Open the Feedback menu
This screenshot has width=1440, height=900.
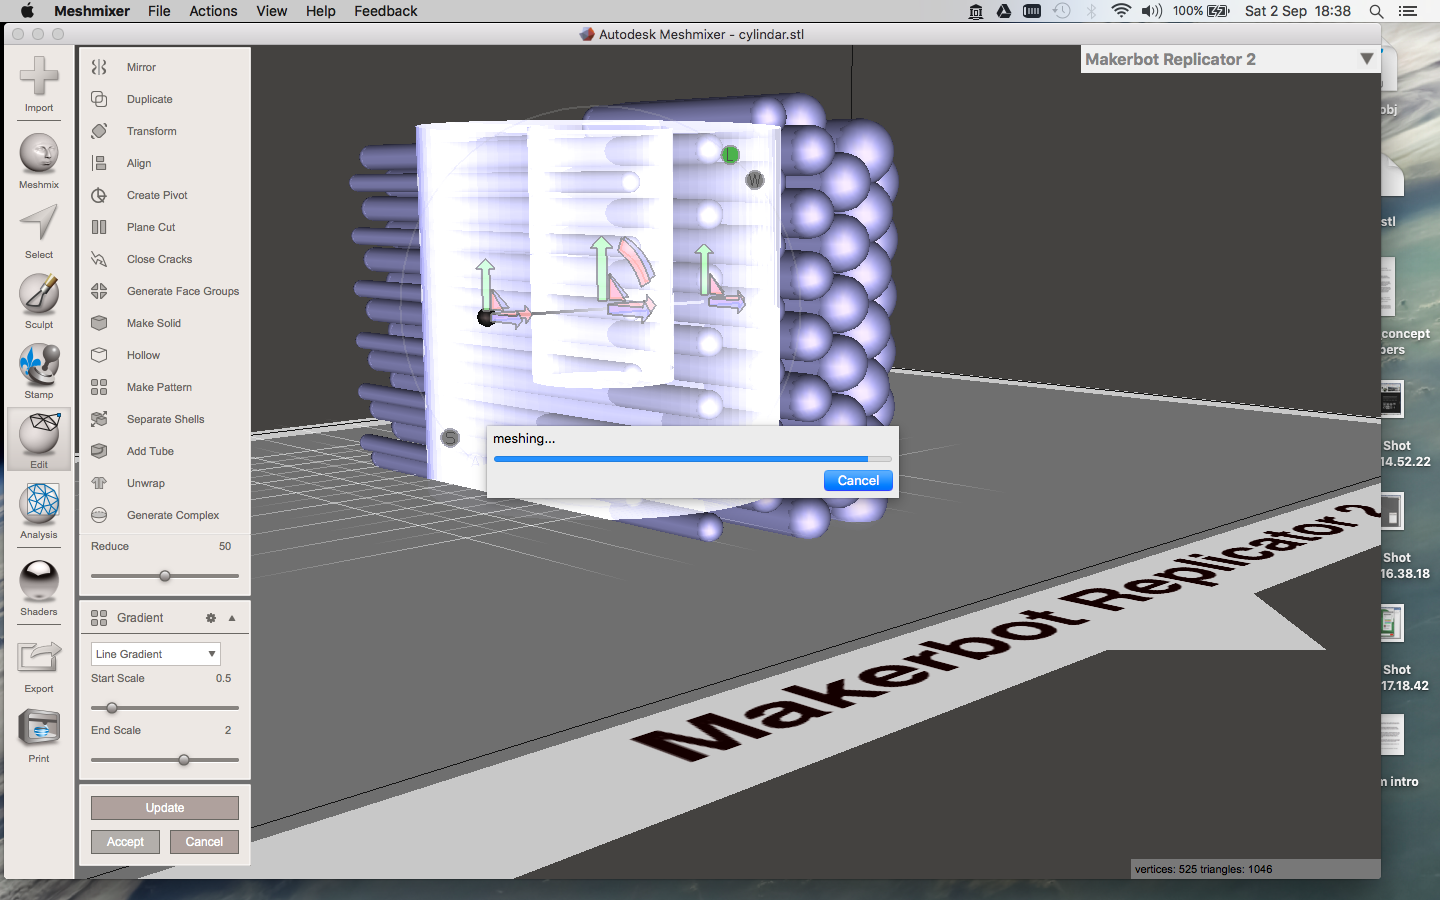tap(386, 11)
